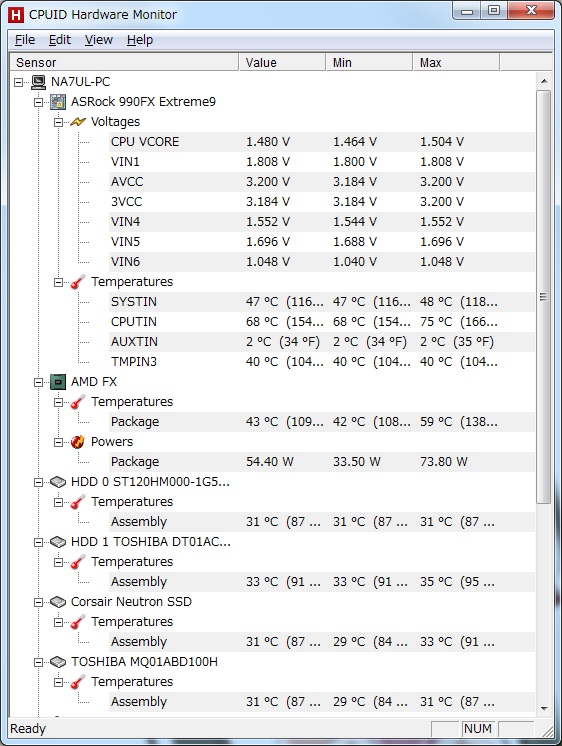Click the thermometer icon under ASRock 990FX Extreme9
The width and height of the screenshot is (562, 746).
[x=78, y=282]
